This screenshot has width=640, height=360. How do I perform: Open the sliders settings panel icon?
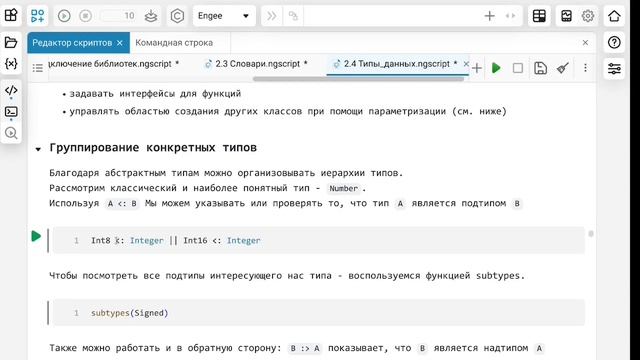coord(614,69)
